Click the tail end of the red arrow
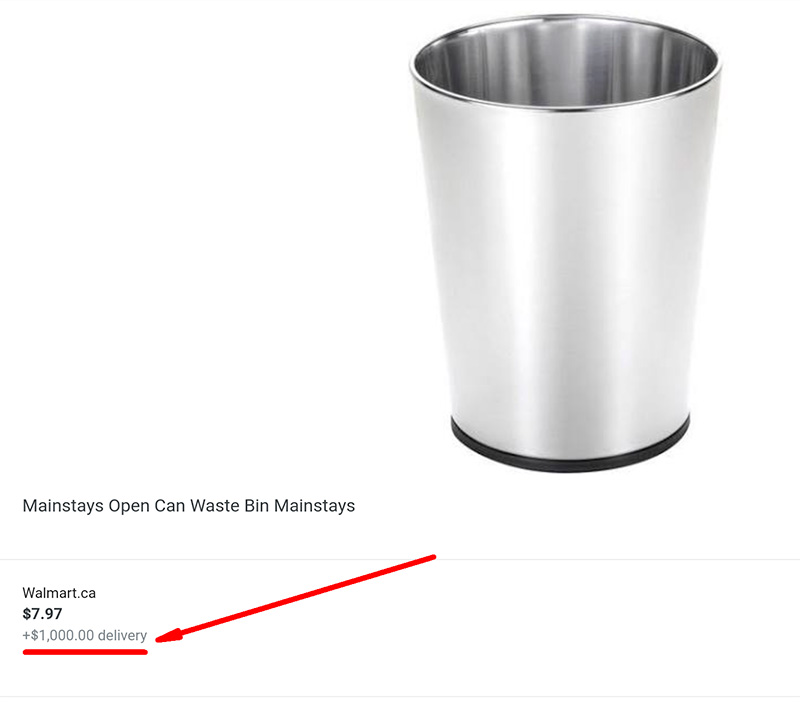The image size is (800, 715). coord(430,558)
